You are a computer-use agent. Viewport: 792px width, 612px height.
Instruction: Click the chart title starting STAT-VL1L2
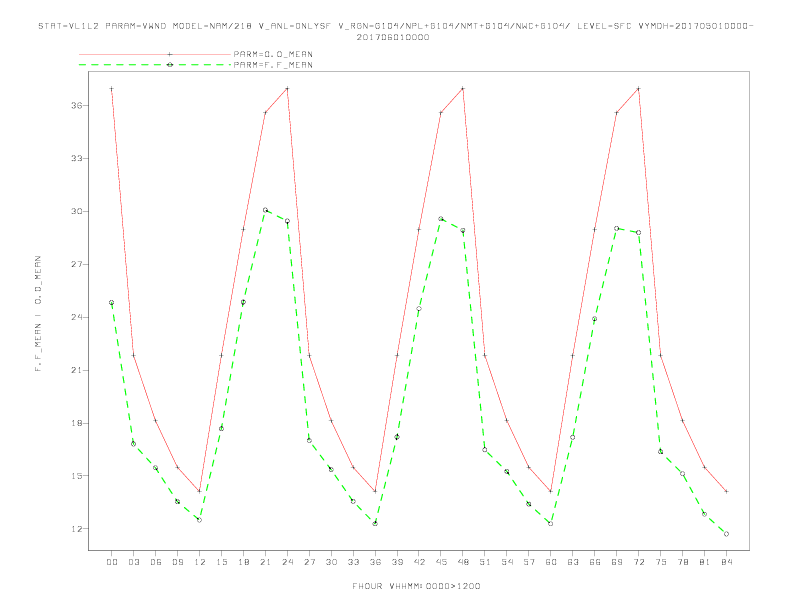[x=395, y=26]
